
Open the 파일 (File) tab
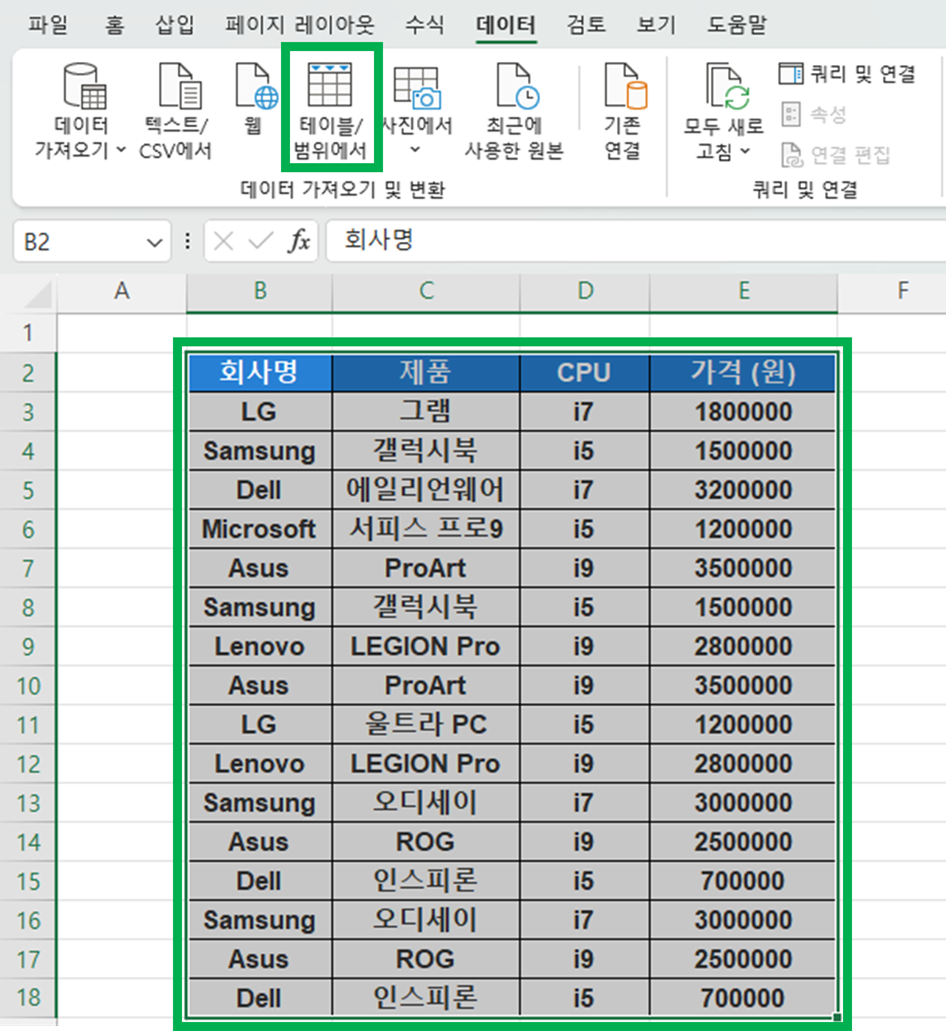[x=48, y=25]
